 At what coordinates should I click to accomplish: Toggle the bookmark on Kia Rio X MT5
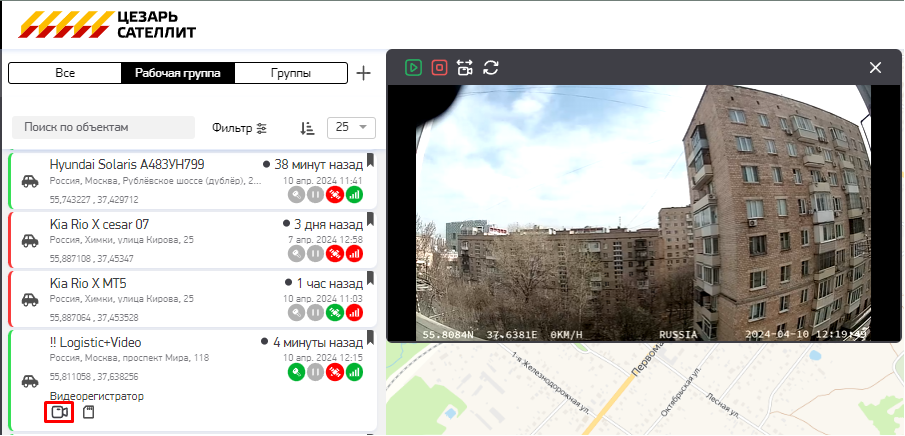tap(371, 278)
